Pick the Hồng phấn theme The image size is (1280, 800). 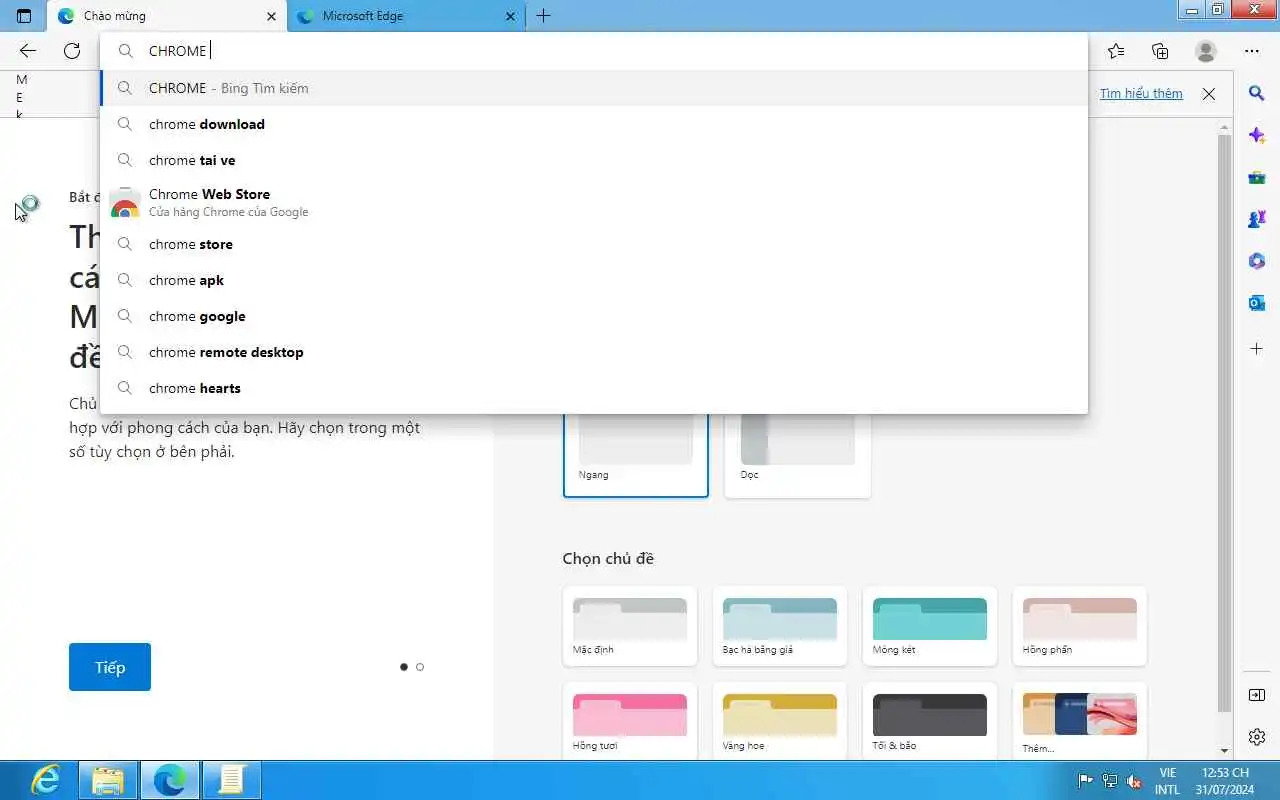click(1080, 626)
